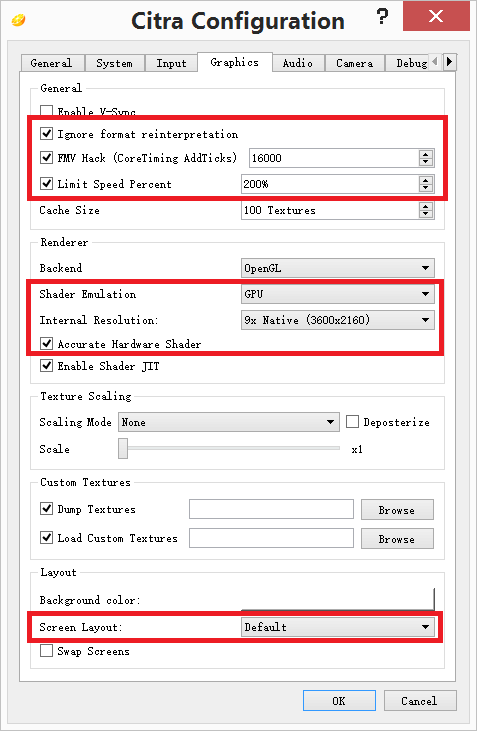Decrease Cache Size with down arrow
The image size is (477, 731).
(x=426, y=214)
